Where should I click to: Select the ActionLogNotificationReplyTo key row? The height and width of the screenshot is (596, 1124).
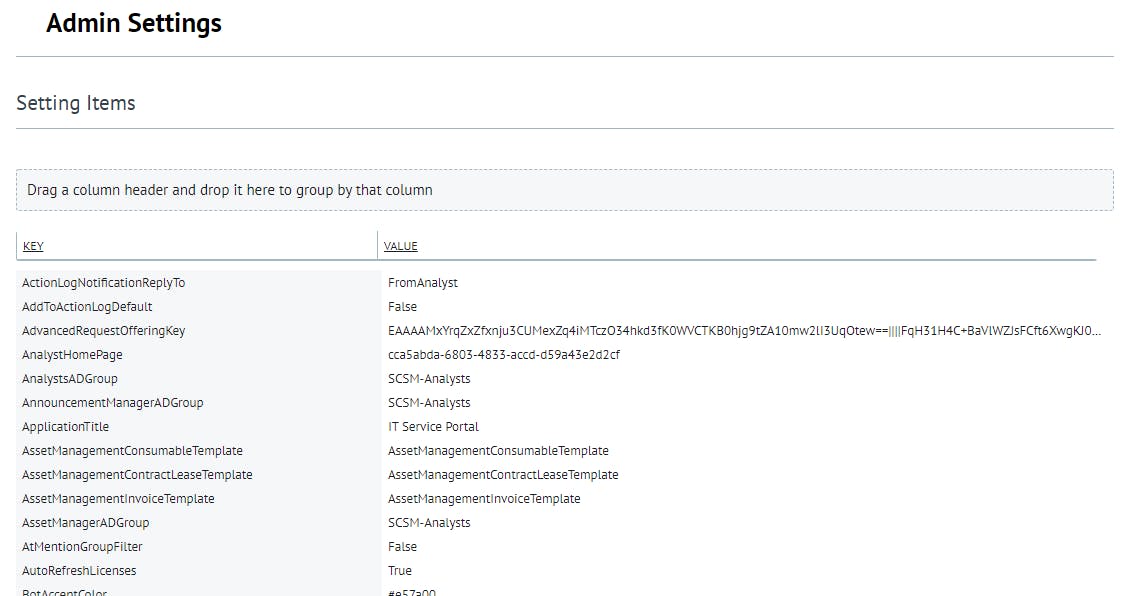(104, 283)
